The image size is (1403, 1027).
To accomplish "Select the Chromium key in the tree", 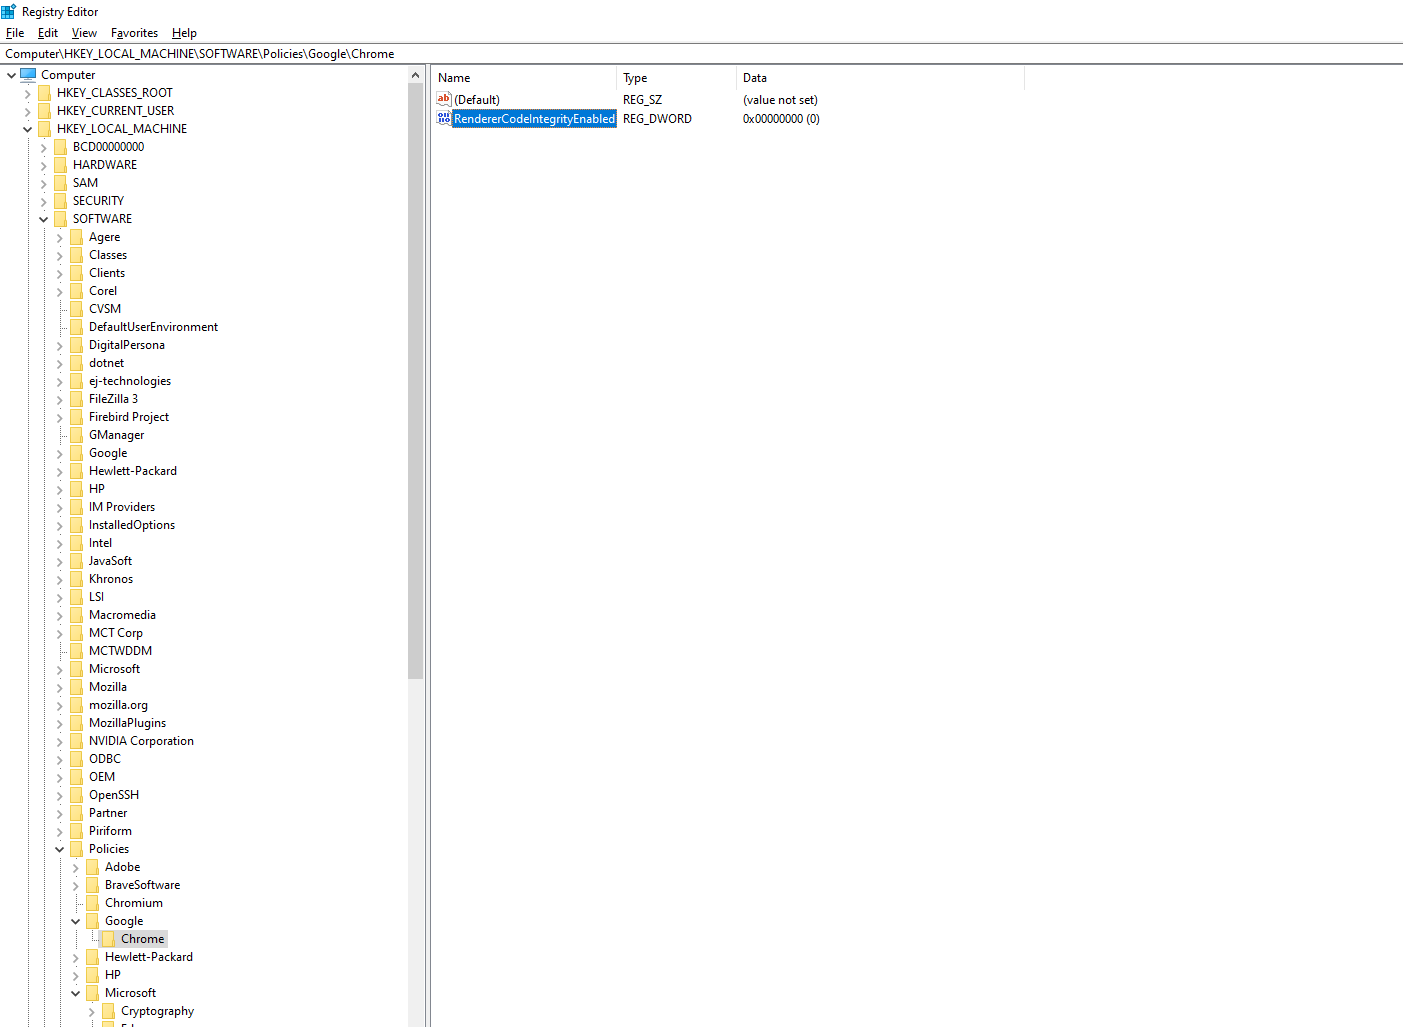I will point(133,902).
